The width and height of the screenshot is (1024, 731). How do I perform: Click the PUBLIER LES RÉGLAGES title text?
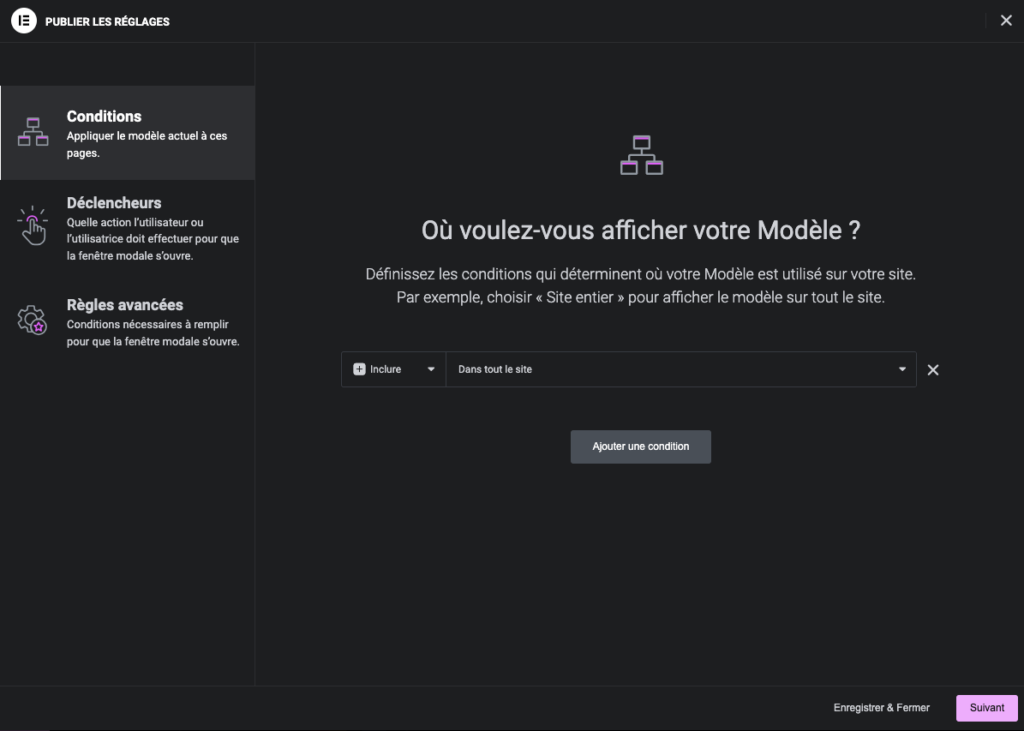point(107,22)
